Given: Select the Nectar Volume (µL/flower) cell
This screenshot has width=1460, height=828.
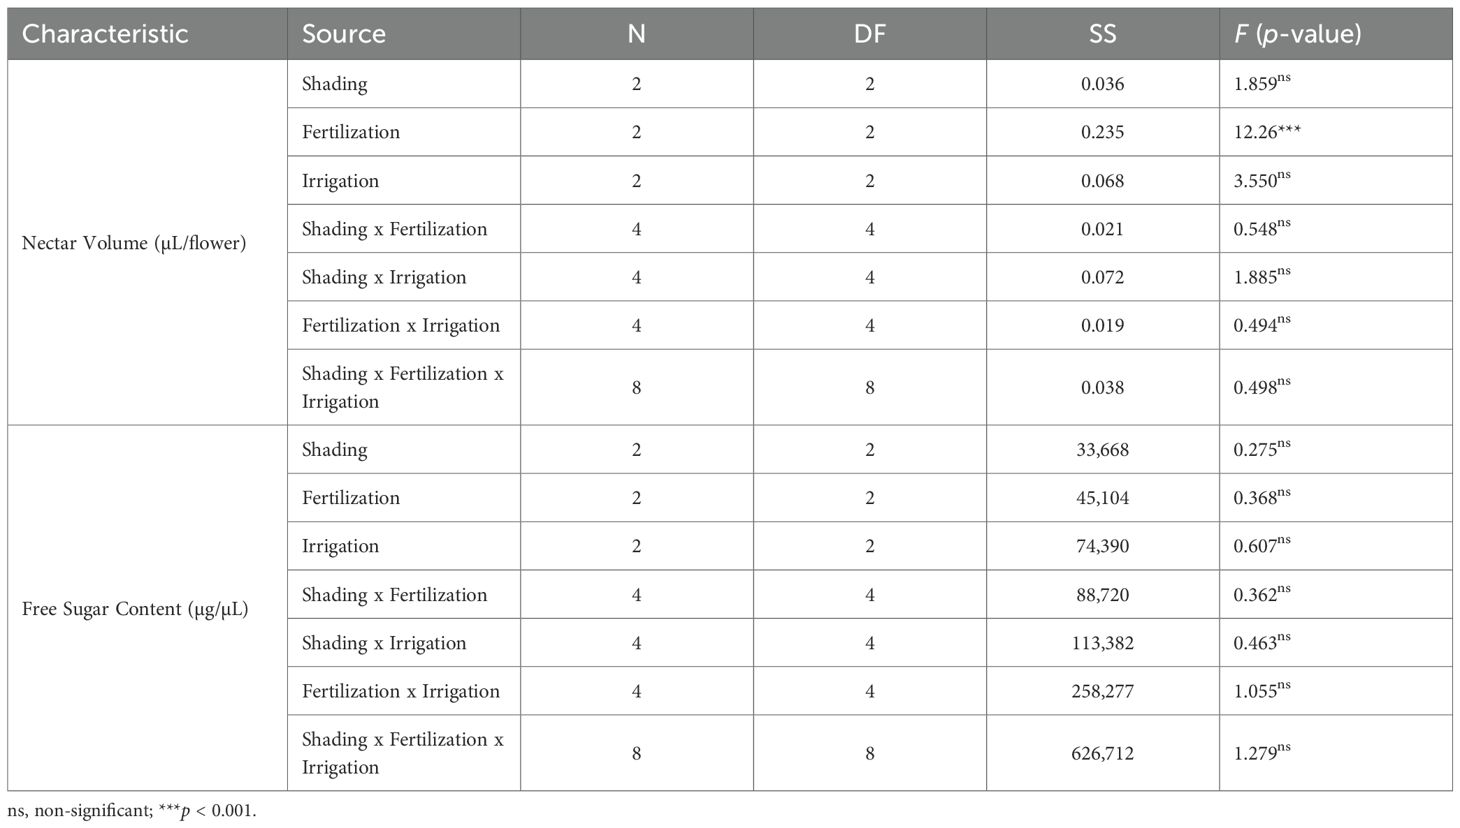Looking at the screenshot, I should [x=134, y=243].
